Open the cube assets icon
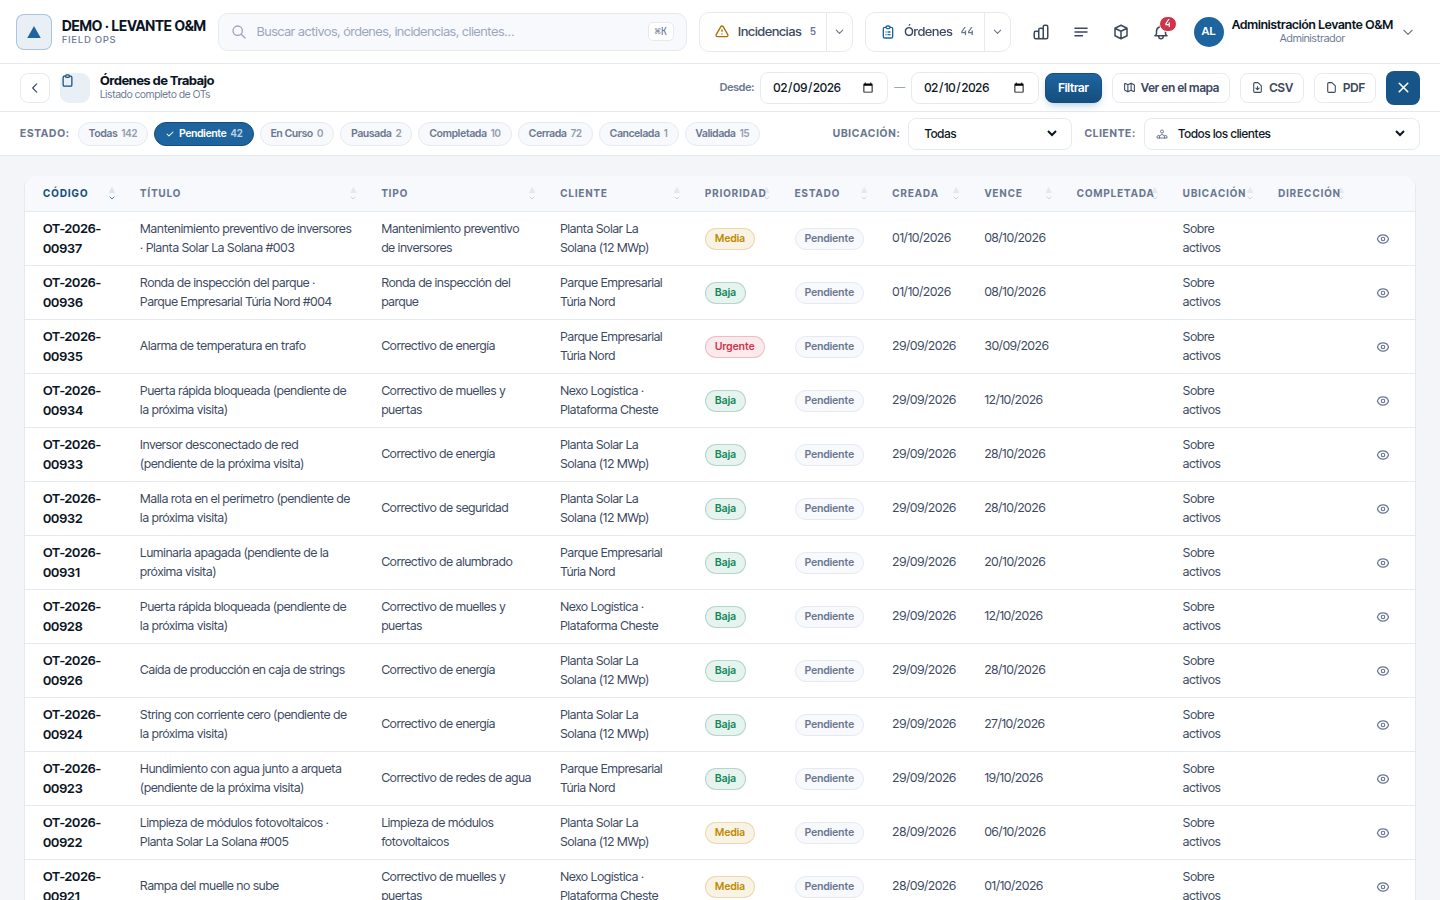The height and width of the screenshot is (900, 1440). (1121, 32)
